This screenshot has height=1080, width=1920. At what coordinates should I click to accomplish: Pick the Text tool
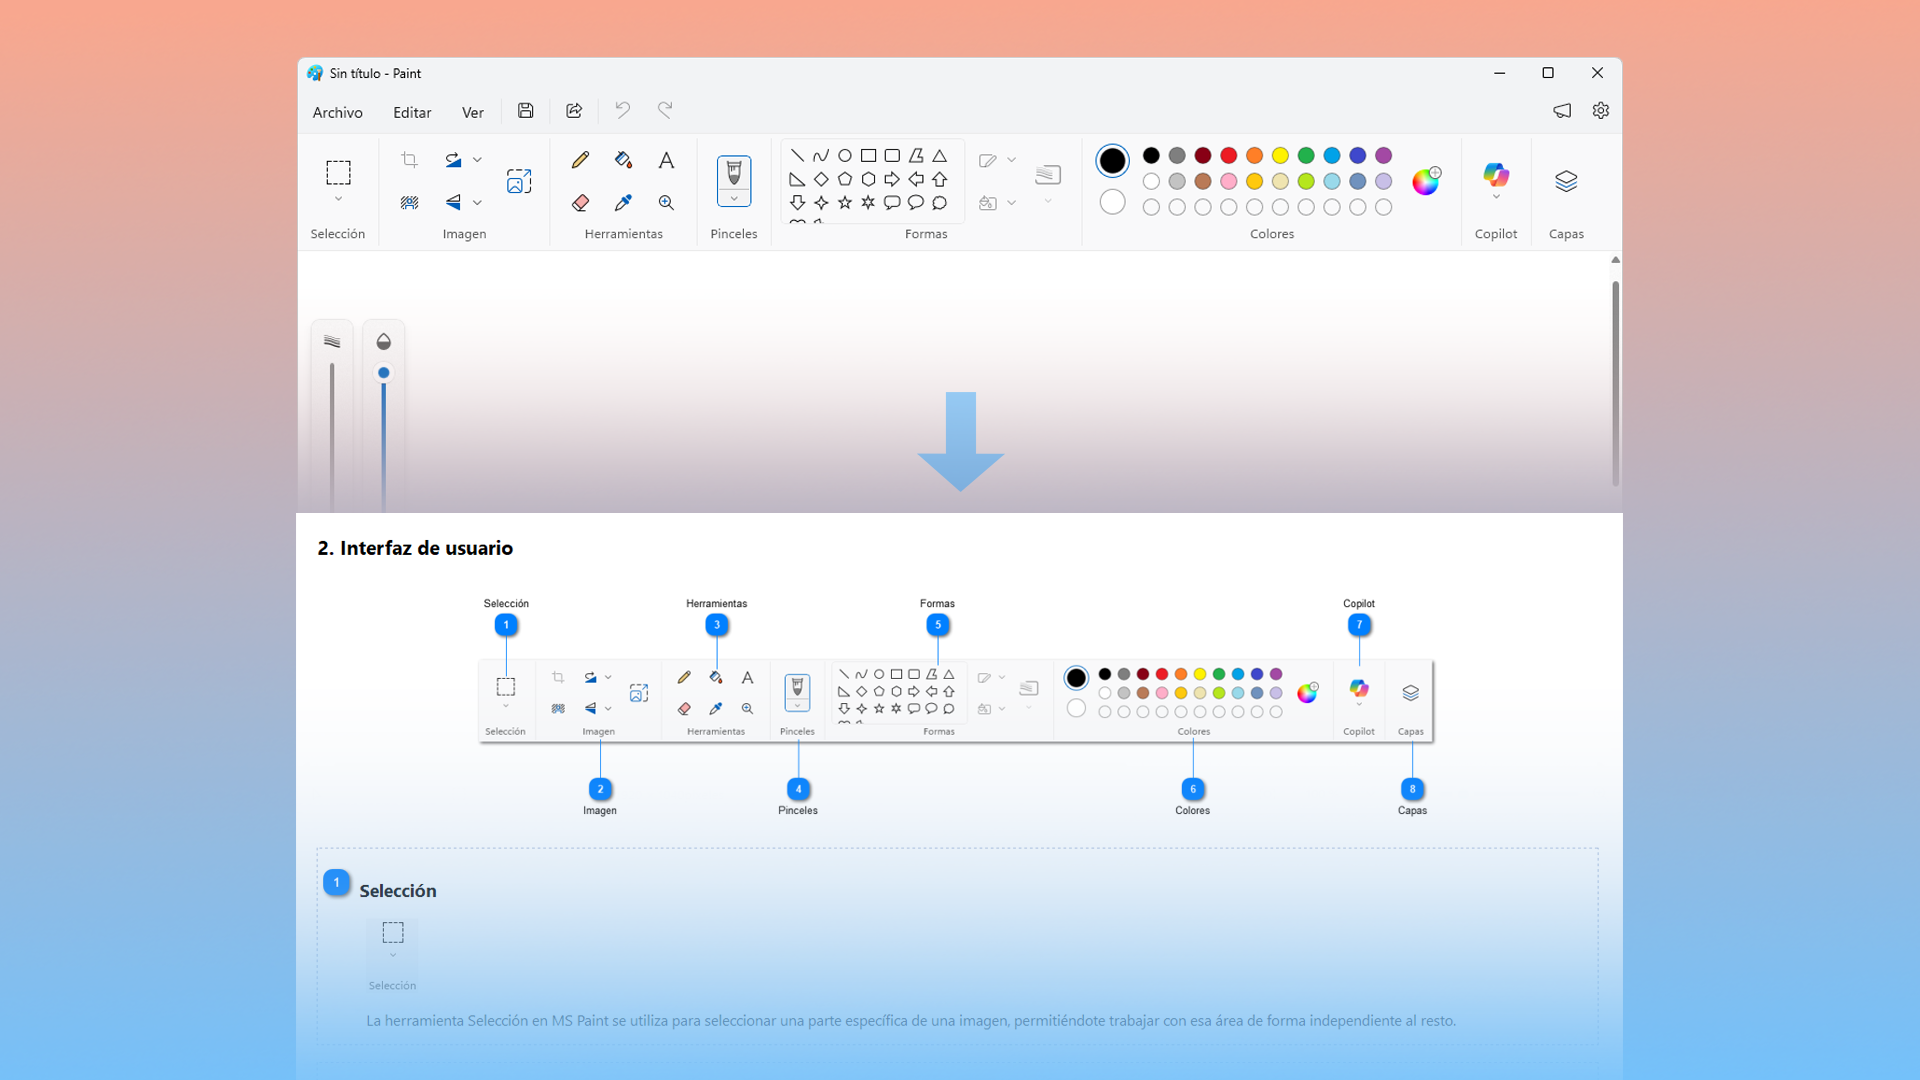(666, 160)
